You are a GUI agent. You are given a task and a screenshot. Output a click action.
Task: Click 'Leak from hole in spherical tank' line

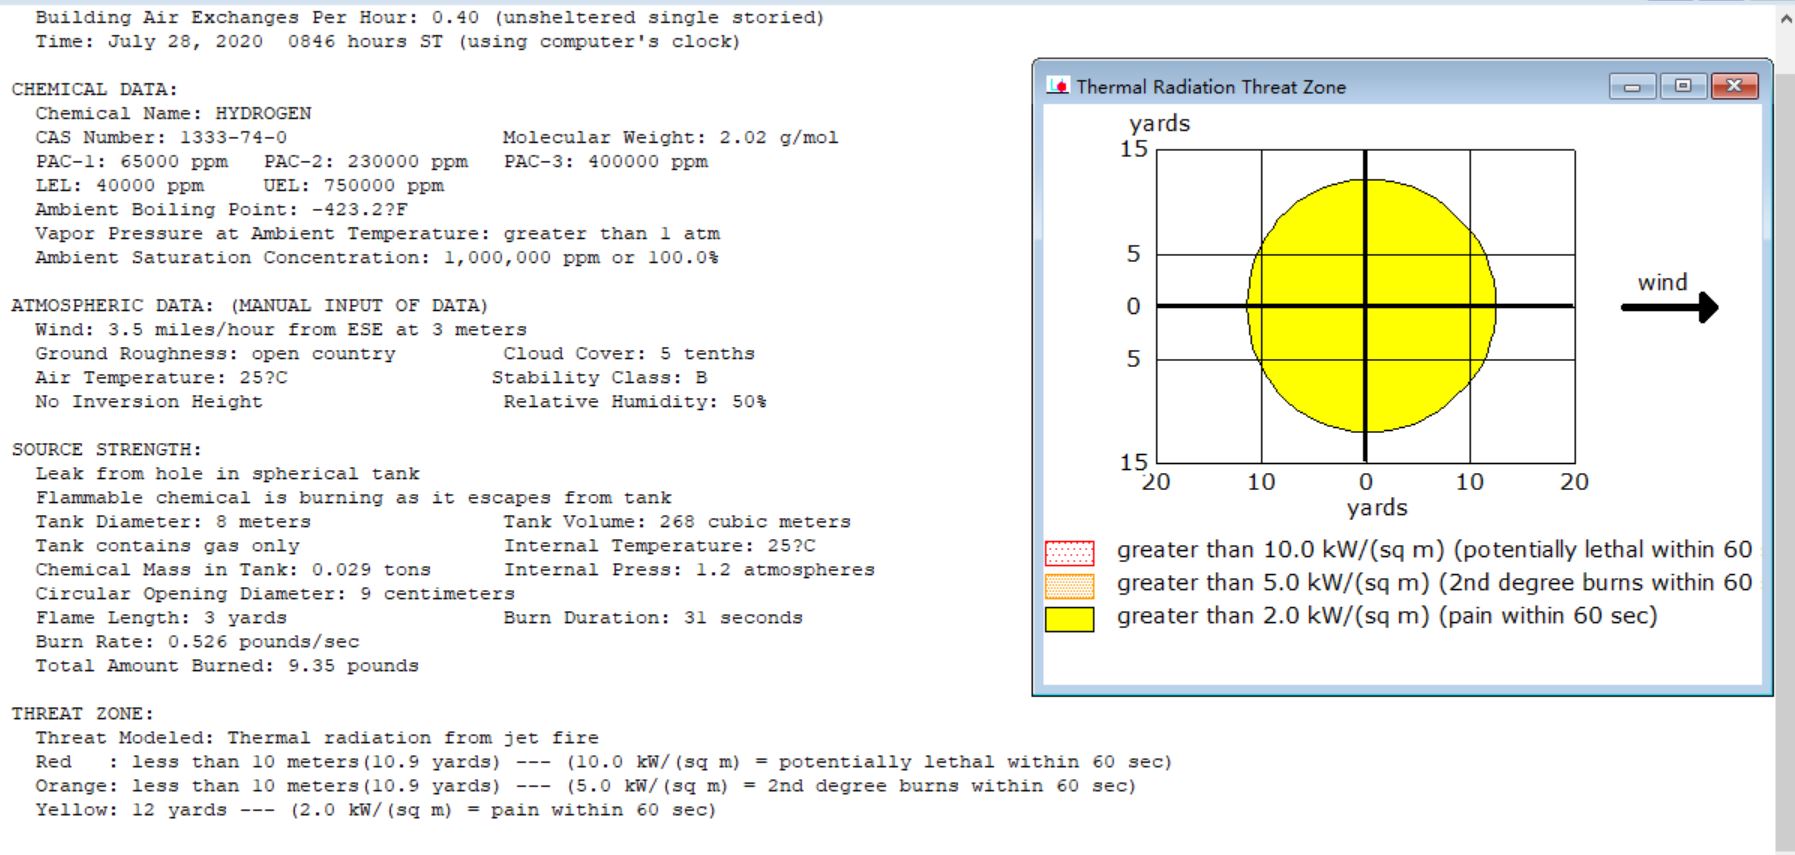pyautogui.click(x=227, y=473)
